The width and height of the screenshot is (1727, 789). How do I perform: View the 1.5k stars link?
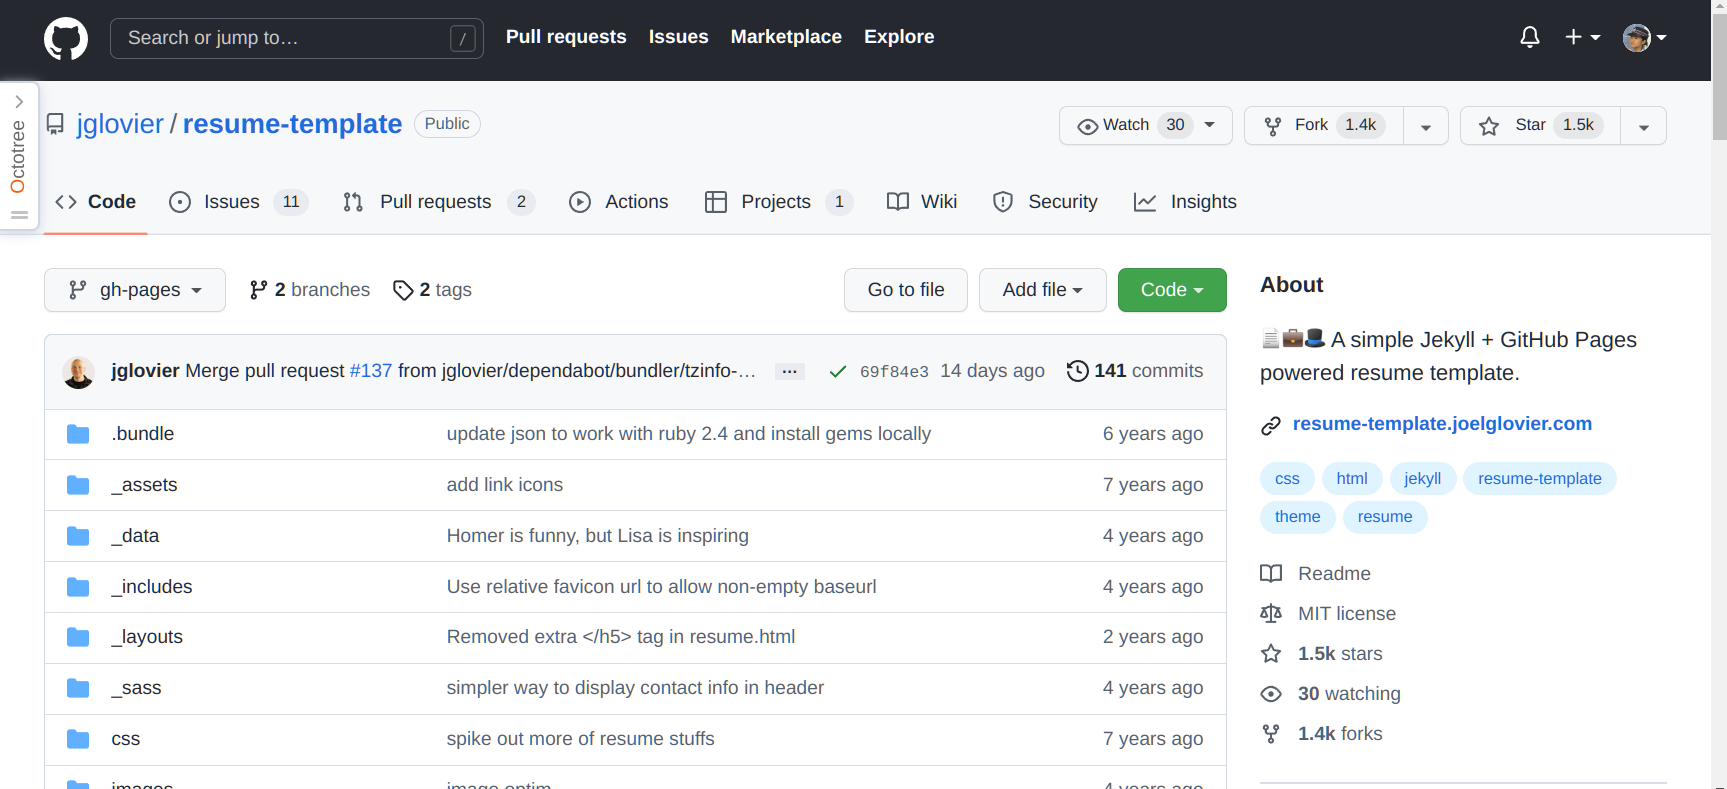tap(1322, 654)
